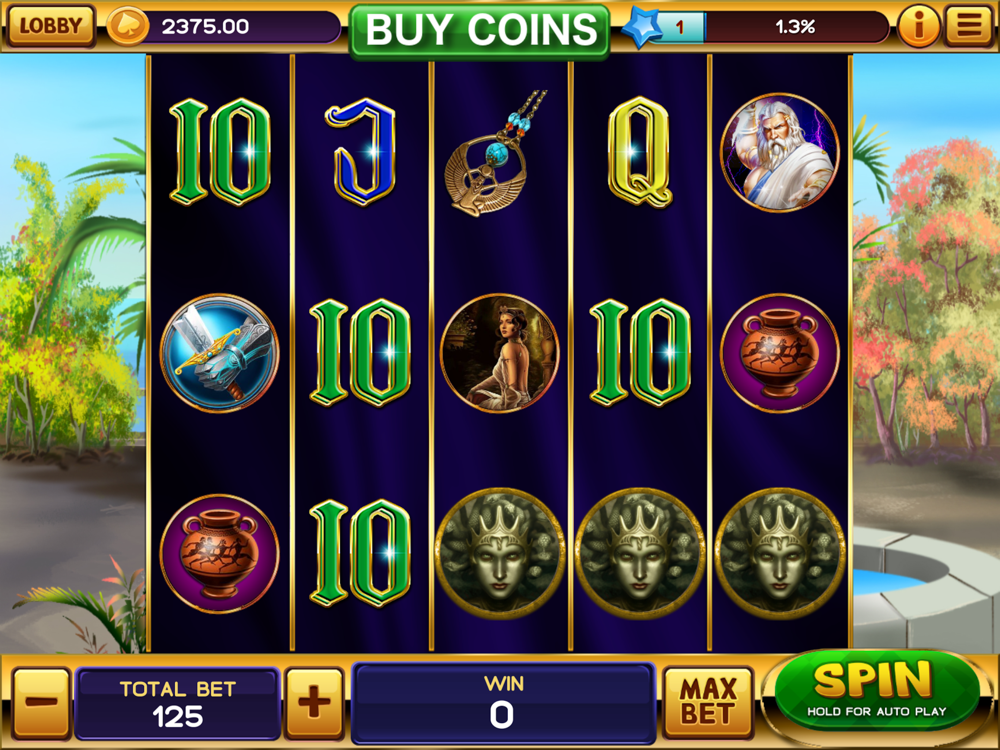The height and width of the screenshot is (750, 1000).
Task: Click the blue star level icon
Action: 641,27
